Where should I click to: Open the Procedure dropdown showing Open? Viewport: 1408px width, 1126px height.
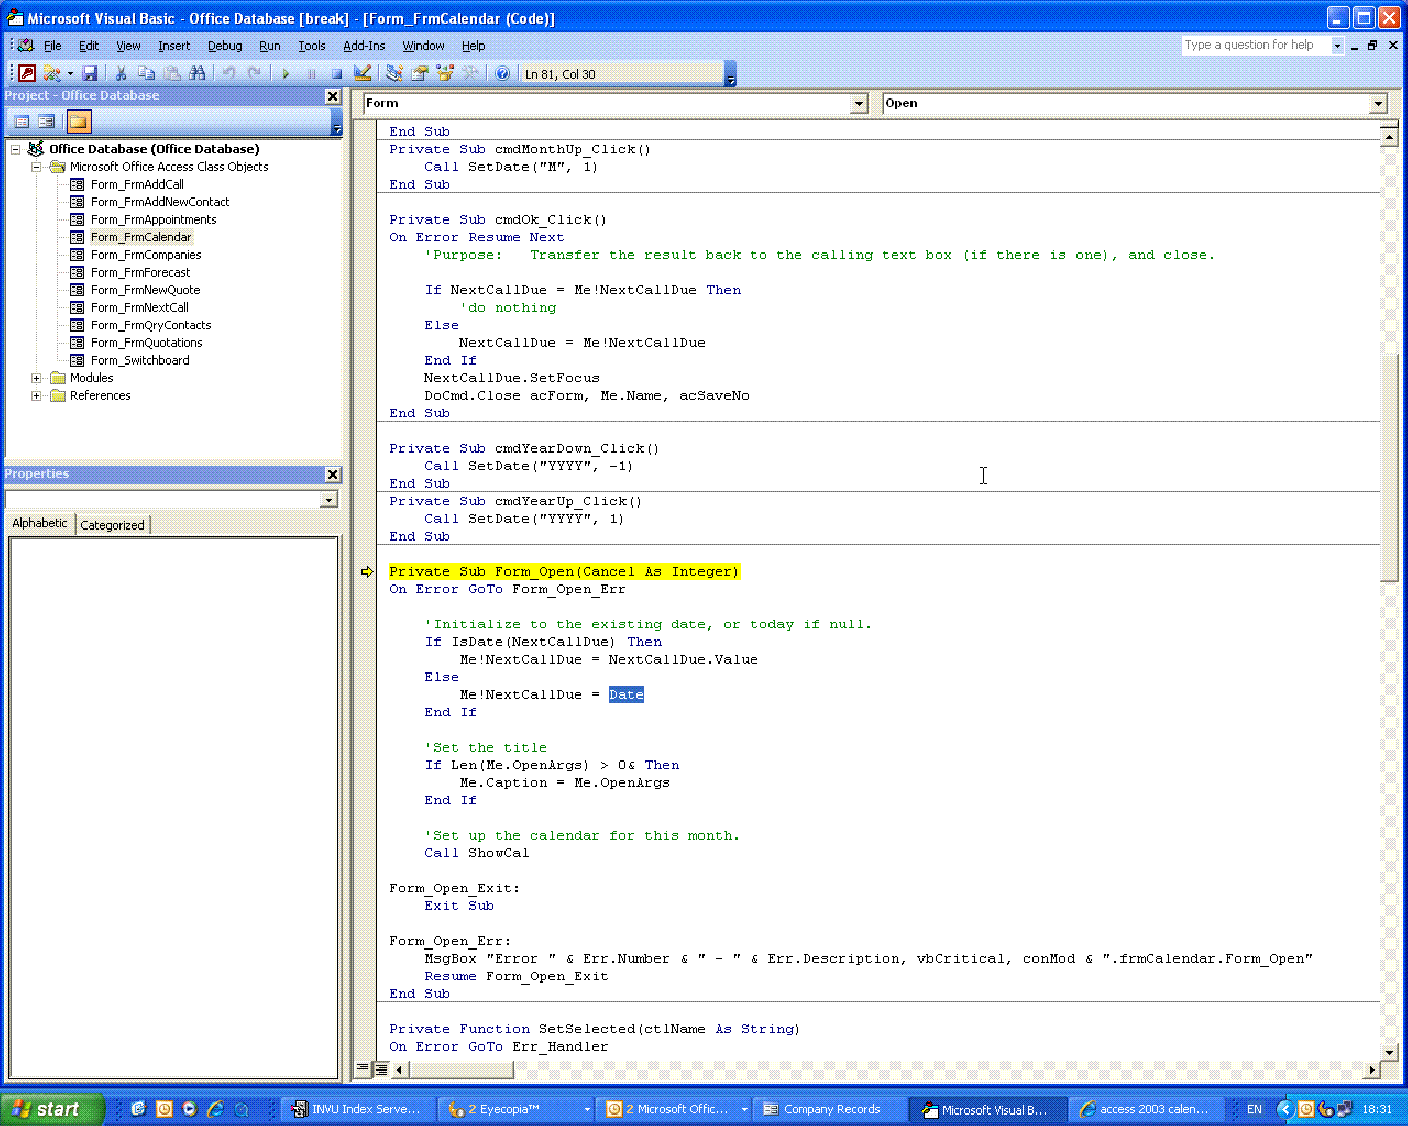pos(1379,103)
